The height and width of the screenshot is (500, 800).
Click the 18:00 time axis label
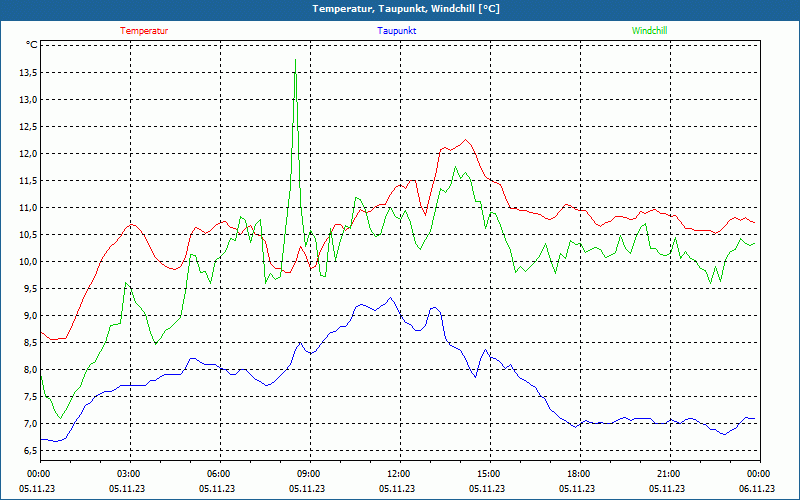580,474
